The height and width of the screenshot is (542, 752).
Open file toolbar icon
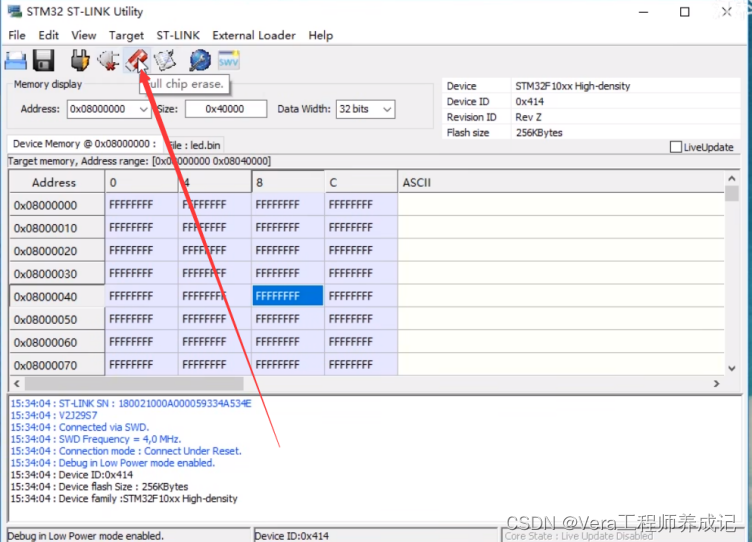point(16,61)
